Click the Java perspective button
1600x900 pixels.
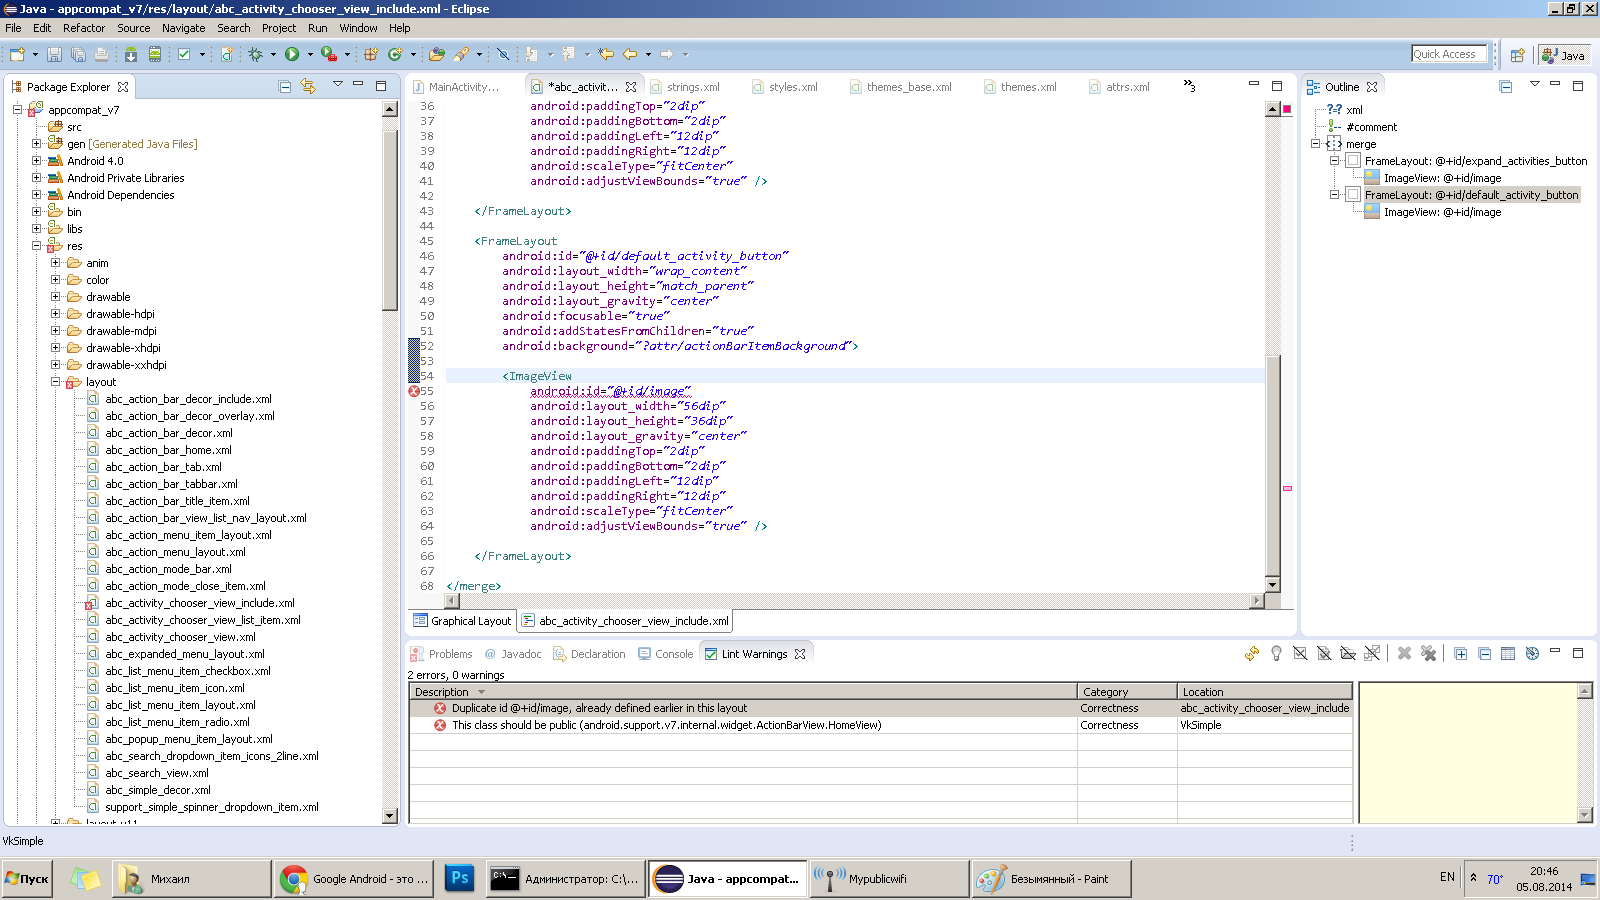(1564, 55)
